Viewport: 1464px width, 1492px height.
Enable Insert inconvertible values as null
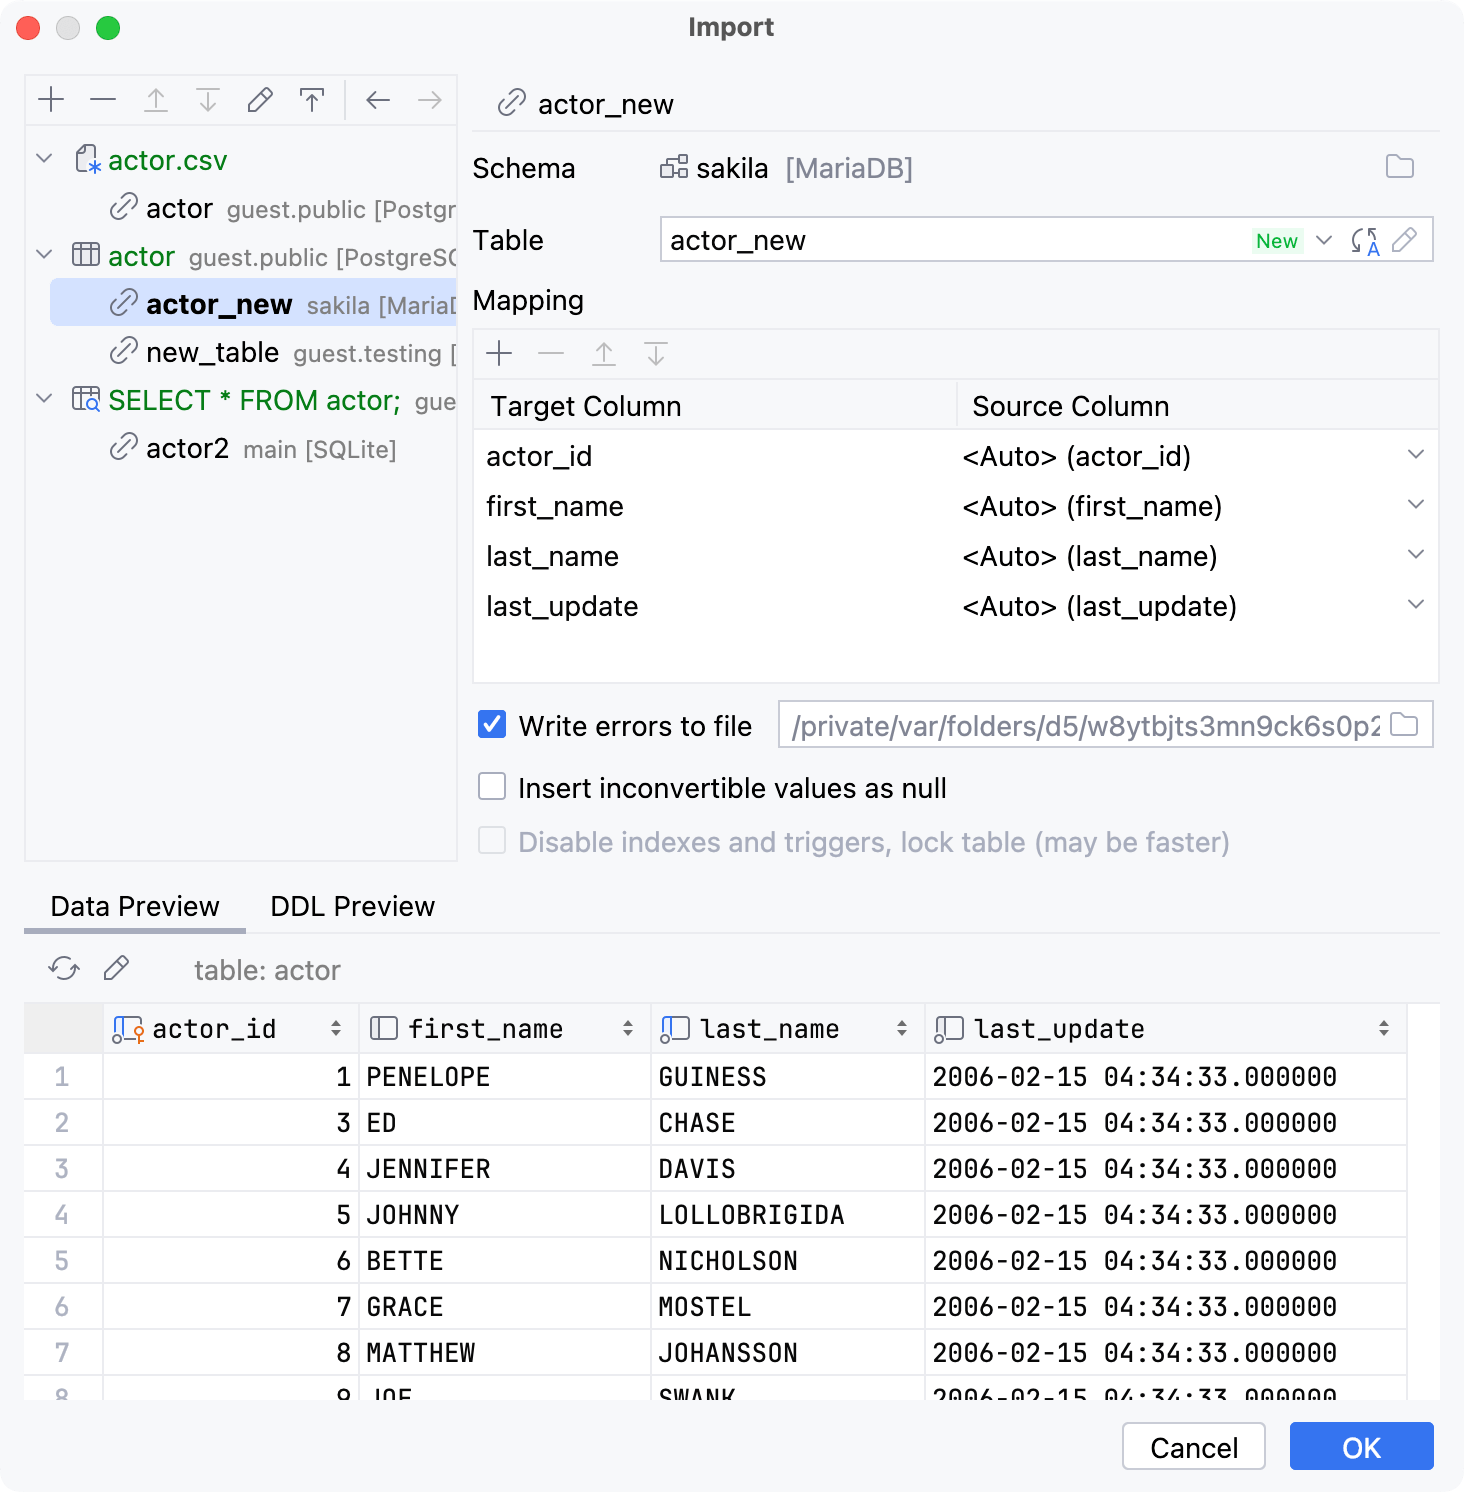[491, 787]
